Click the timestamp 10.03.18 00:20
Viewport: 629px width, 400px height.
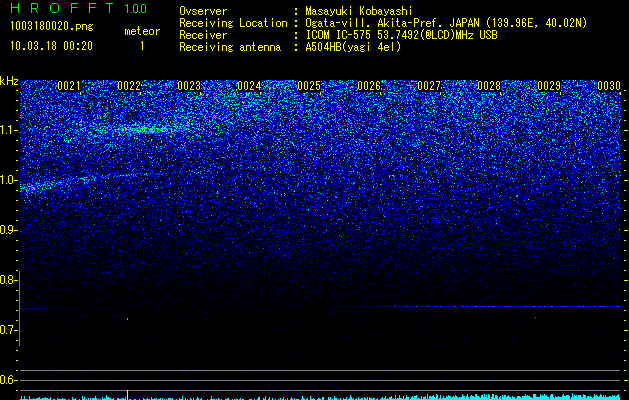pyautogui.click(x=51, y=46)
